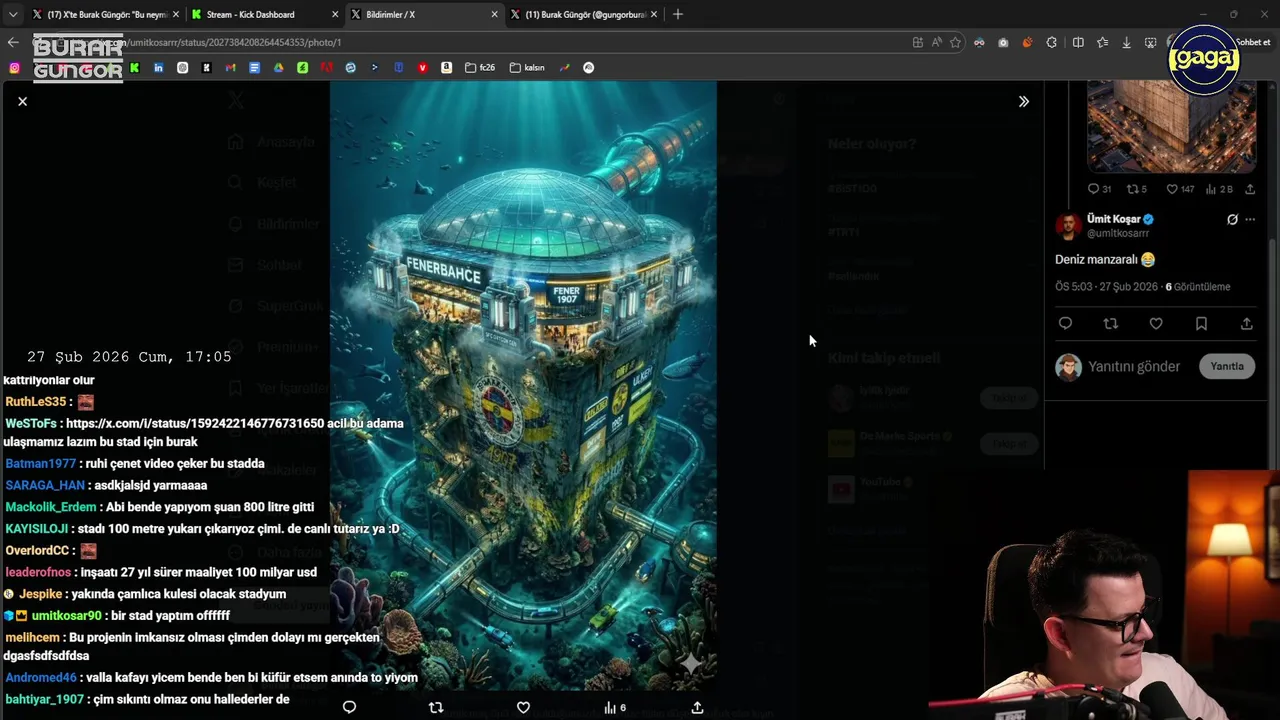Collapse the side panel using double chevron icon
The height and width of the screenshot is (720, 1280).
(1023, 101)
